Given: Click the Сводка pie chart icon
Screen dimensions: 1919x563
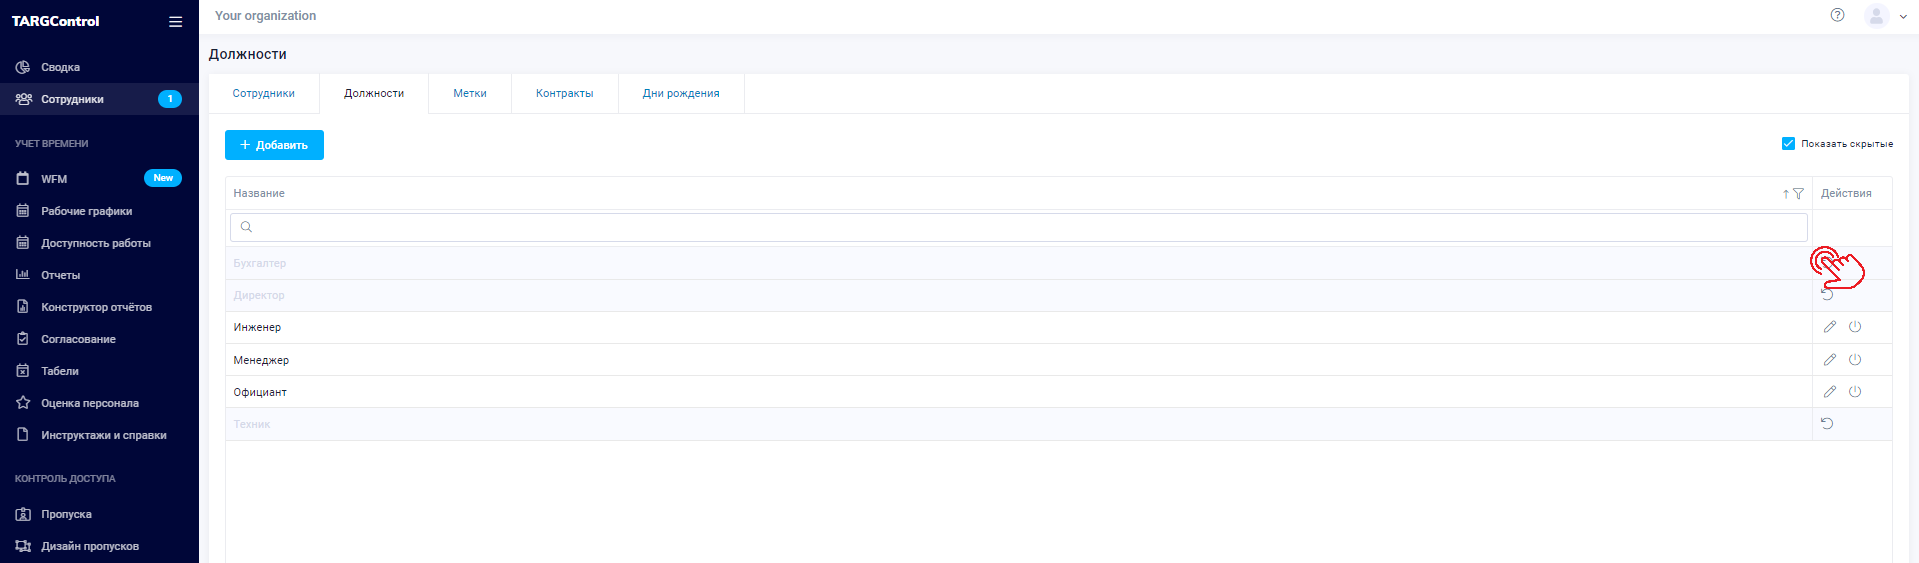Looking at the screenshot, I should pos(23,67).
